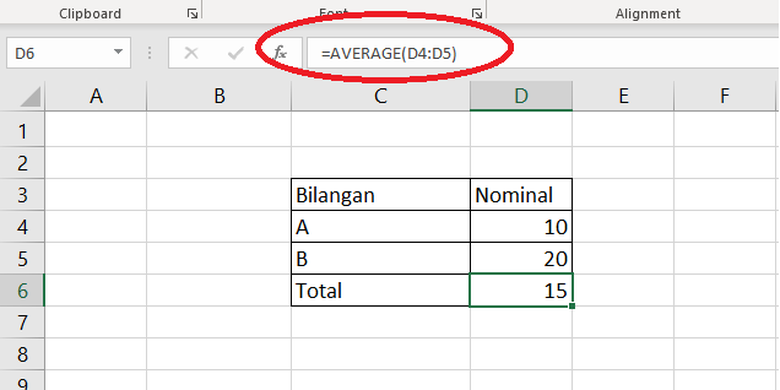Select column E header
This screenshot has height=390, width=780.
tap(623, 96)
